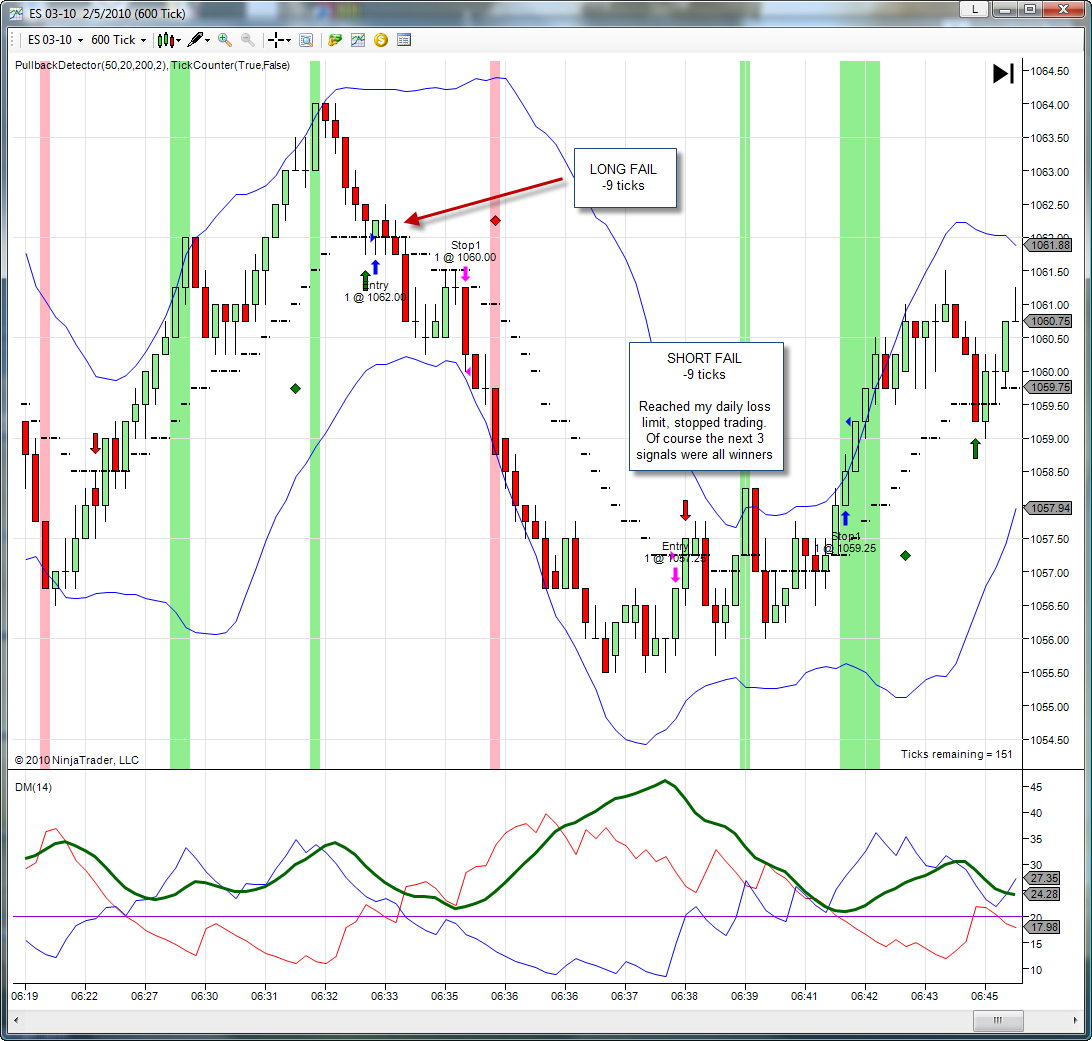The image size is (1092, 1041).
Task: Open chart Properties table icon
Action: tap(404, 40)
